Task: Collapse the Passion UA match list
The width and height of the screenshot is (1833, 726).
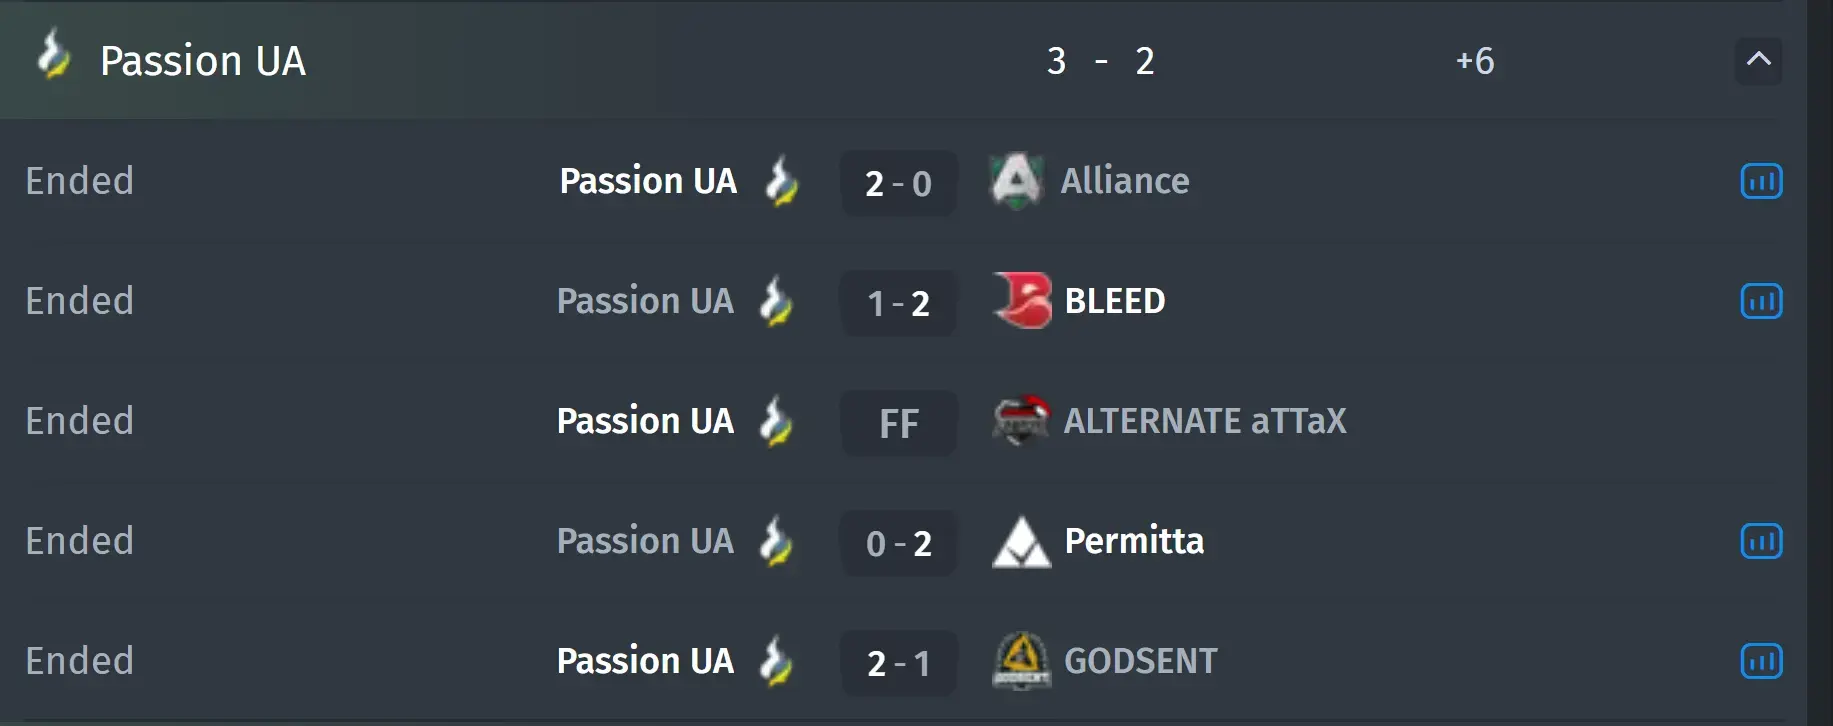Action: tap(1758, 60)
